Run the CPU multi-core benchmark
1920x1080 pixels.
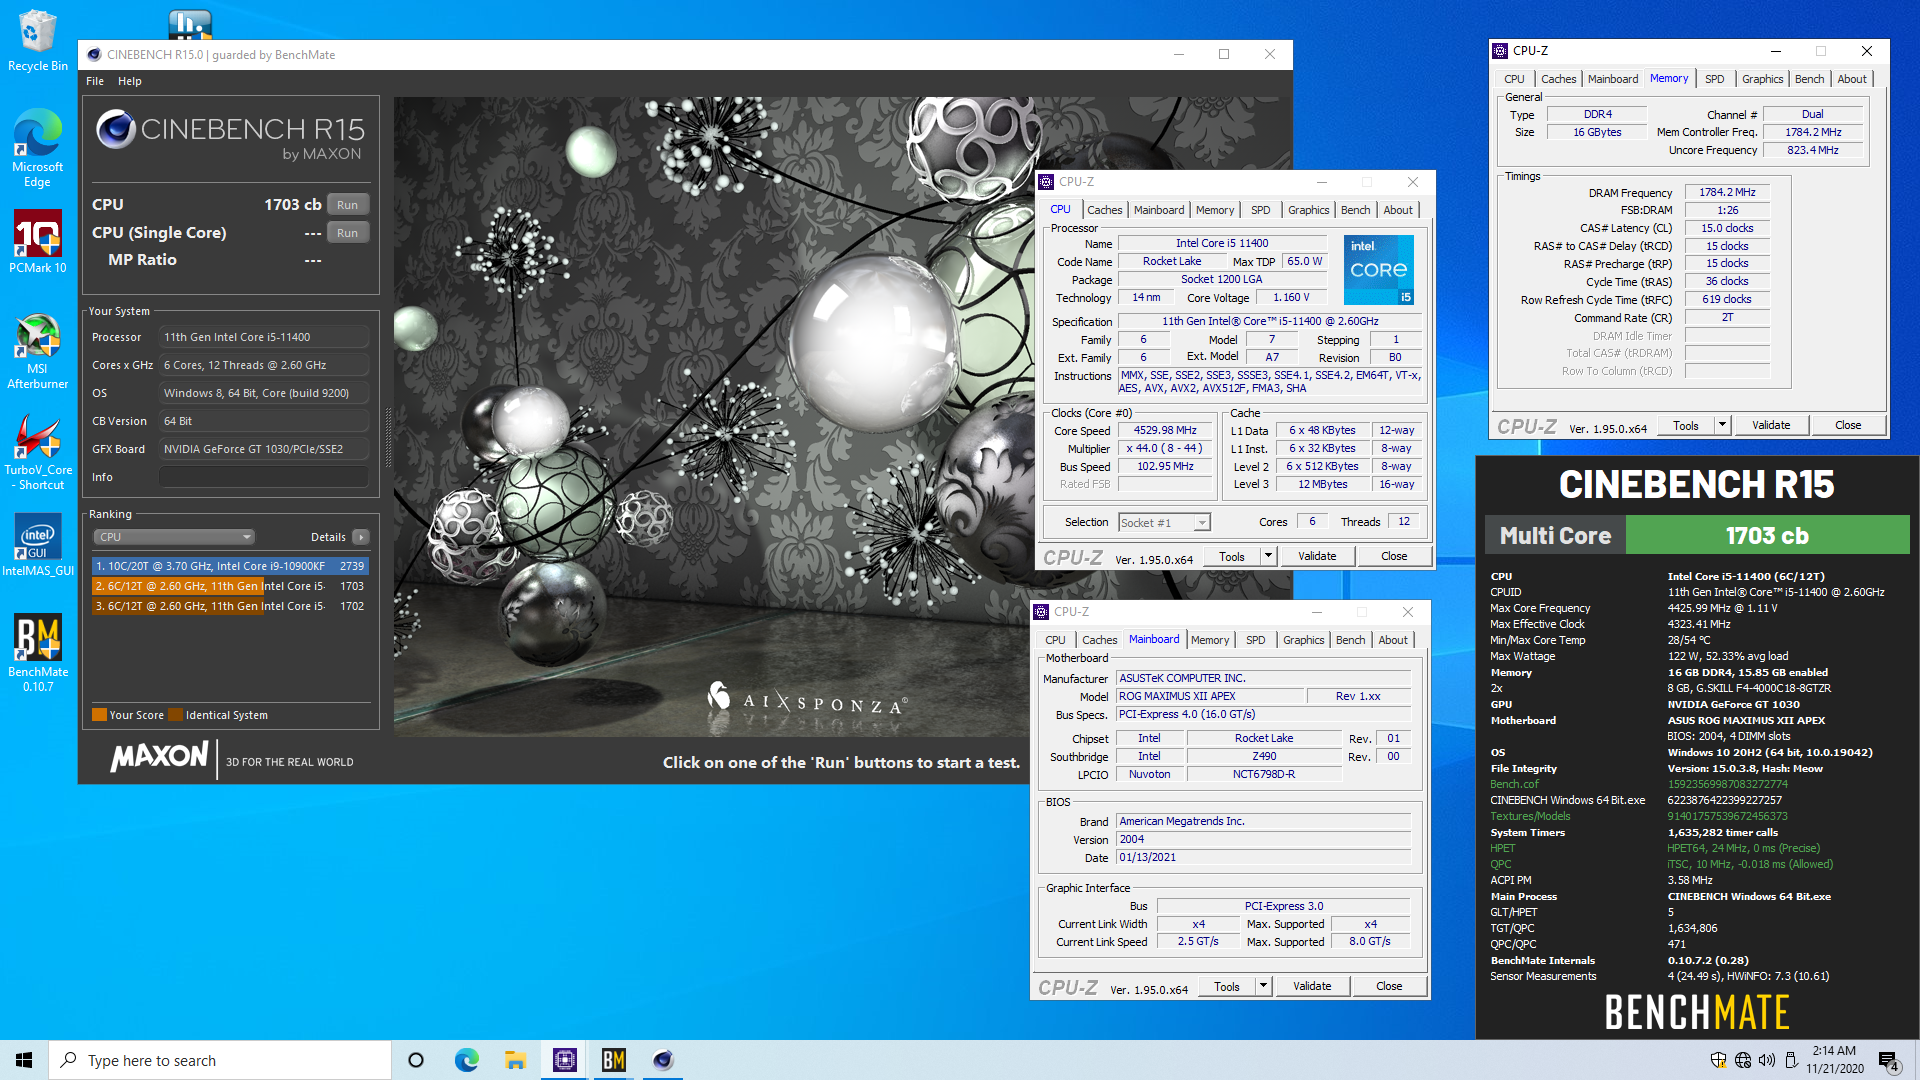(347, 205)
